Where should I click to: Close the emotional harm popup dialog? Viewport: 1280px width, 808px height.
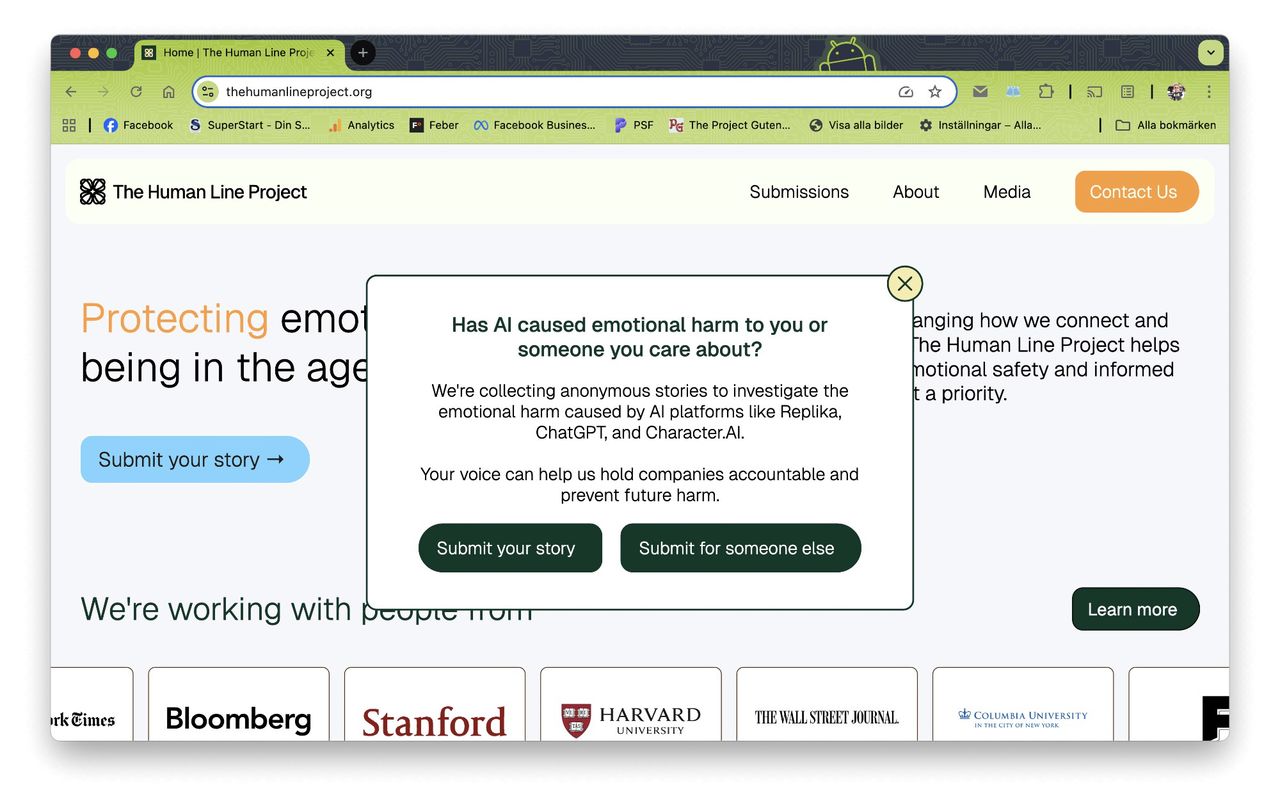pos(904,284)
